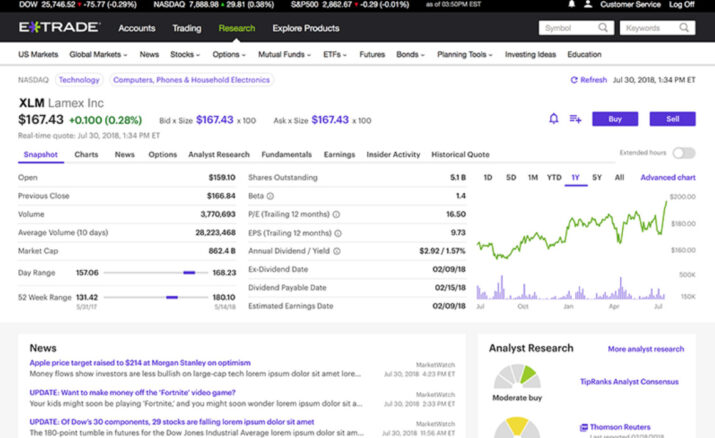Click Computers, Phones & Household Electronics tag
This screenshot has width=715, height=438.
coord(191,80)
